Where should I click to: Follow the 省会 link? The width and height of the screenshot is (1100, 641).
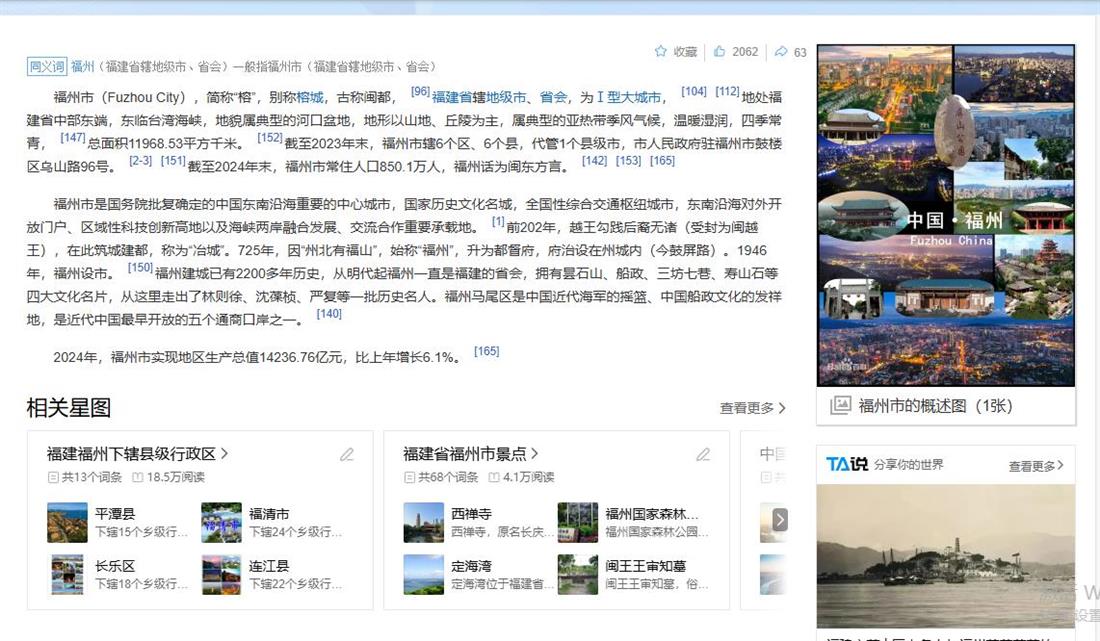[554, 97]
